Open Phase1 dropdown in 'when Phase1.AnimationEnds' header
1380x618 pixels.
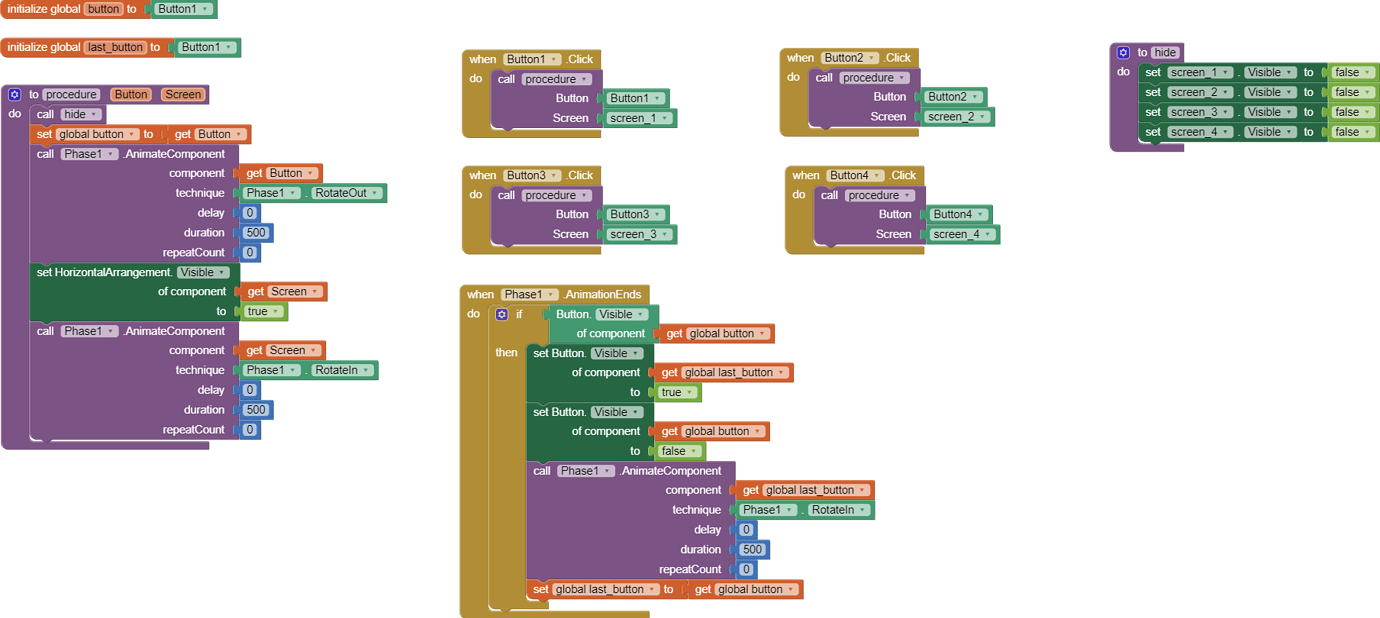click(x=530, y=294)
